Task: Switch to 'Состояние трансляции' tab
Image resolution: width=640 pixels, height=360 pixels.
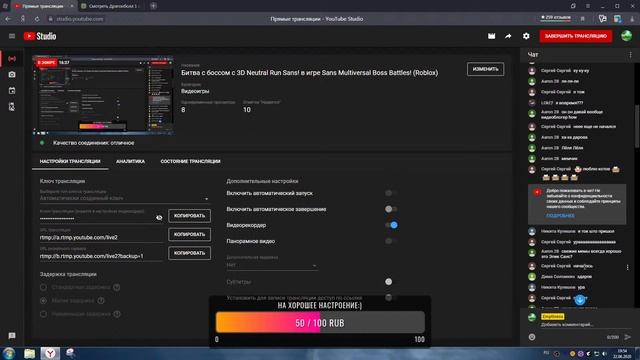Action: [x=190, y=161]
